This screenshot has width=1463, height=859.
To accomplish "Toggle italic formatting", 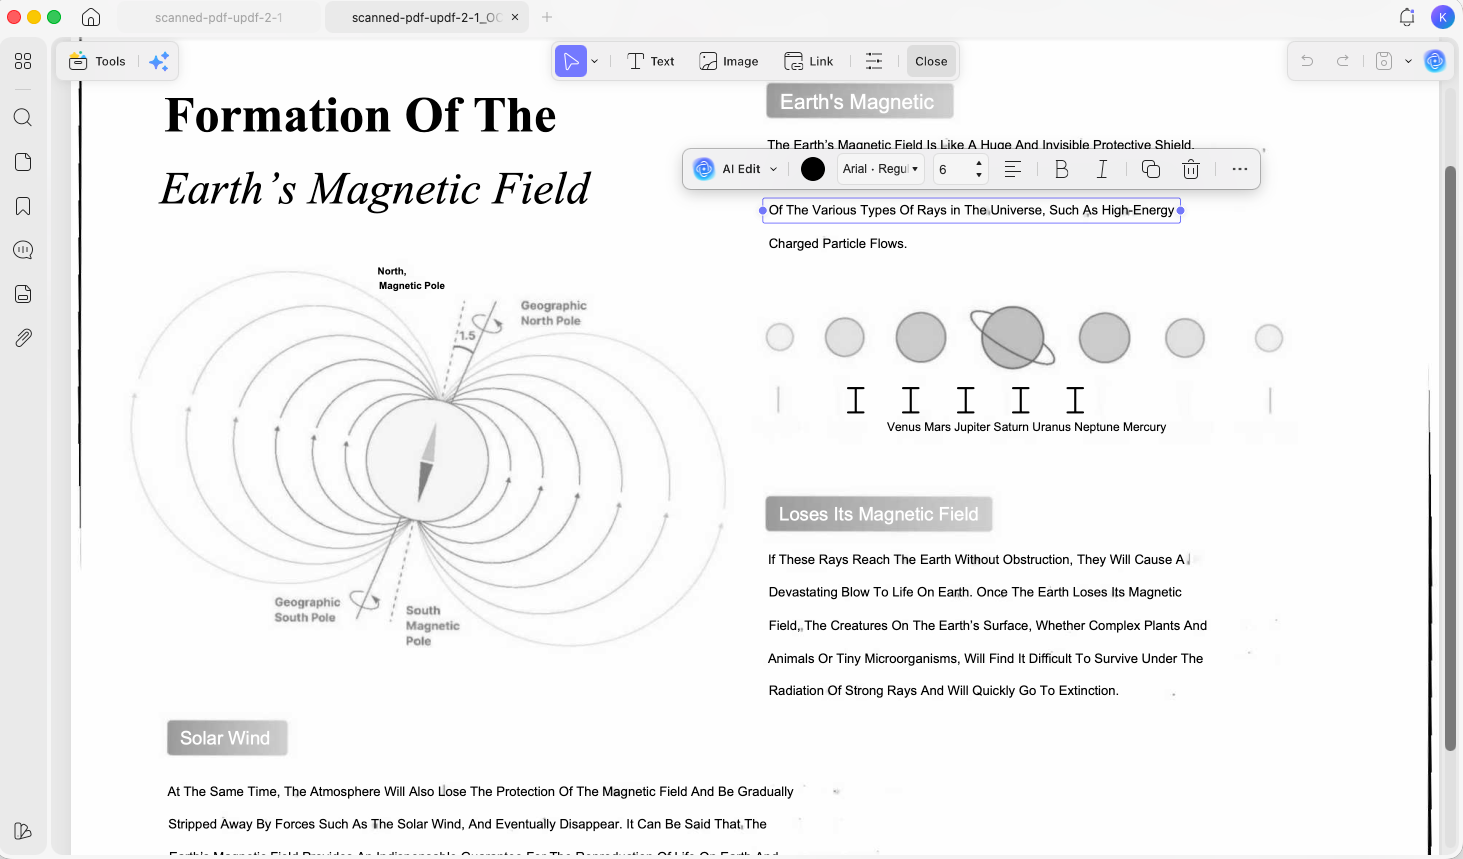I will 1102,169.
